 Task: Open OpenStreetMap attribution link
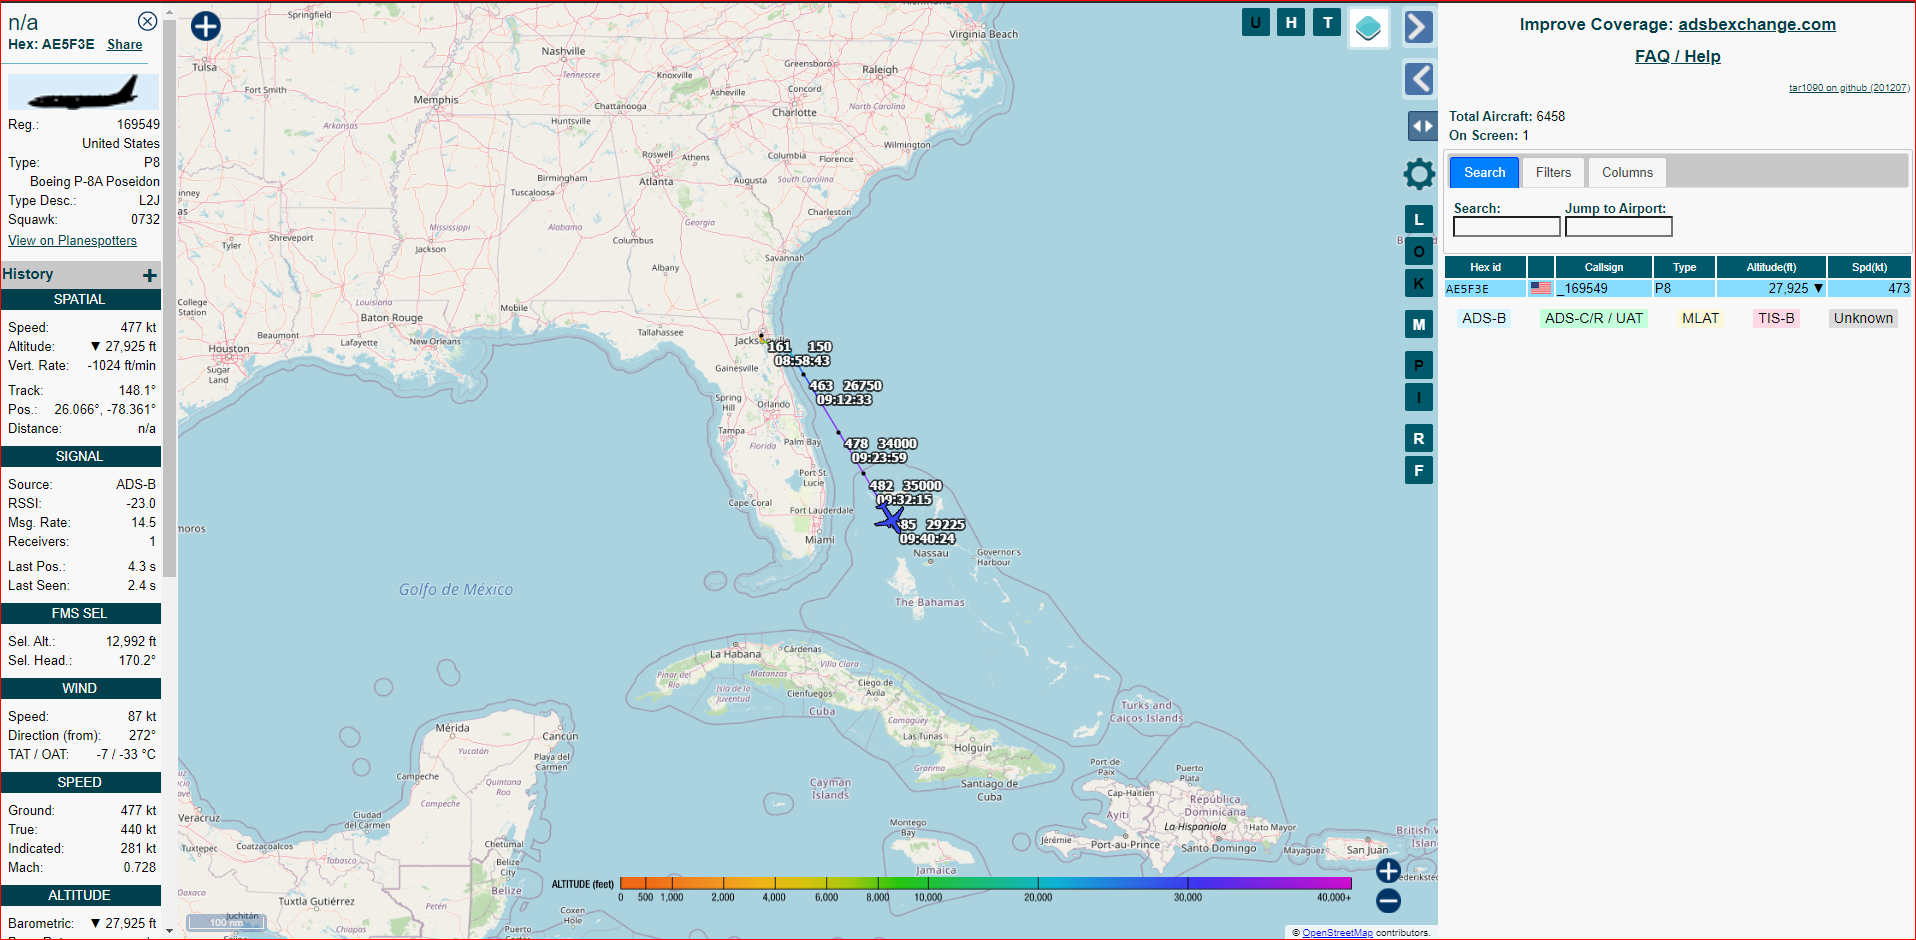[x=1337, y=933]
